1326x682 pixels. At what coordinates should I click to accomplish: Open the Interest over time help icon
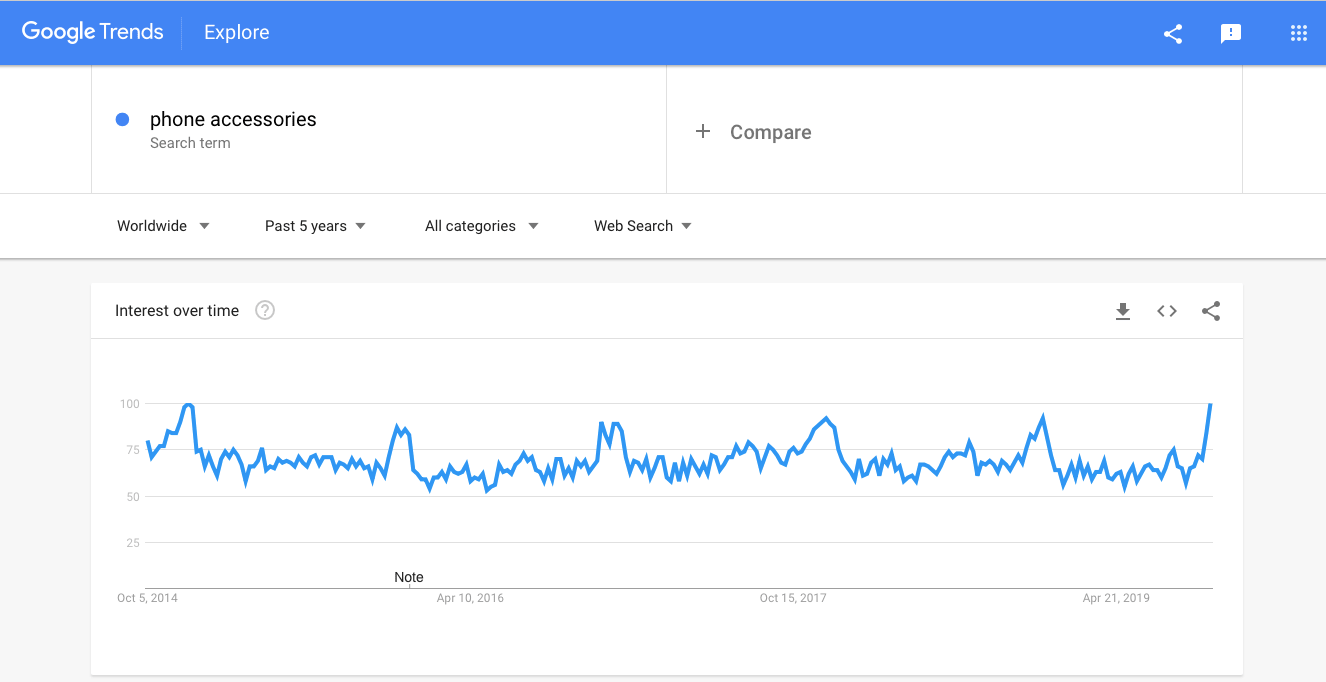(x=265, y=310)
